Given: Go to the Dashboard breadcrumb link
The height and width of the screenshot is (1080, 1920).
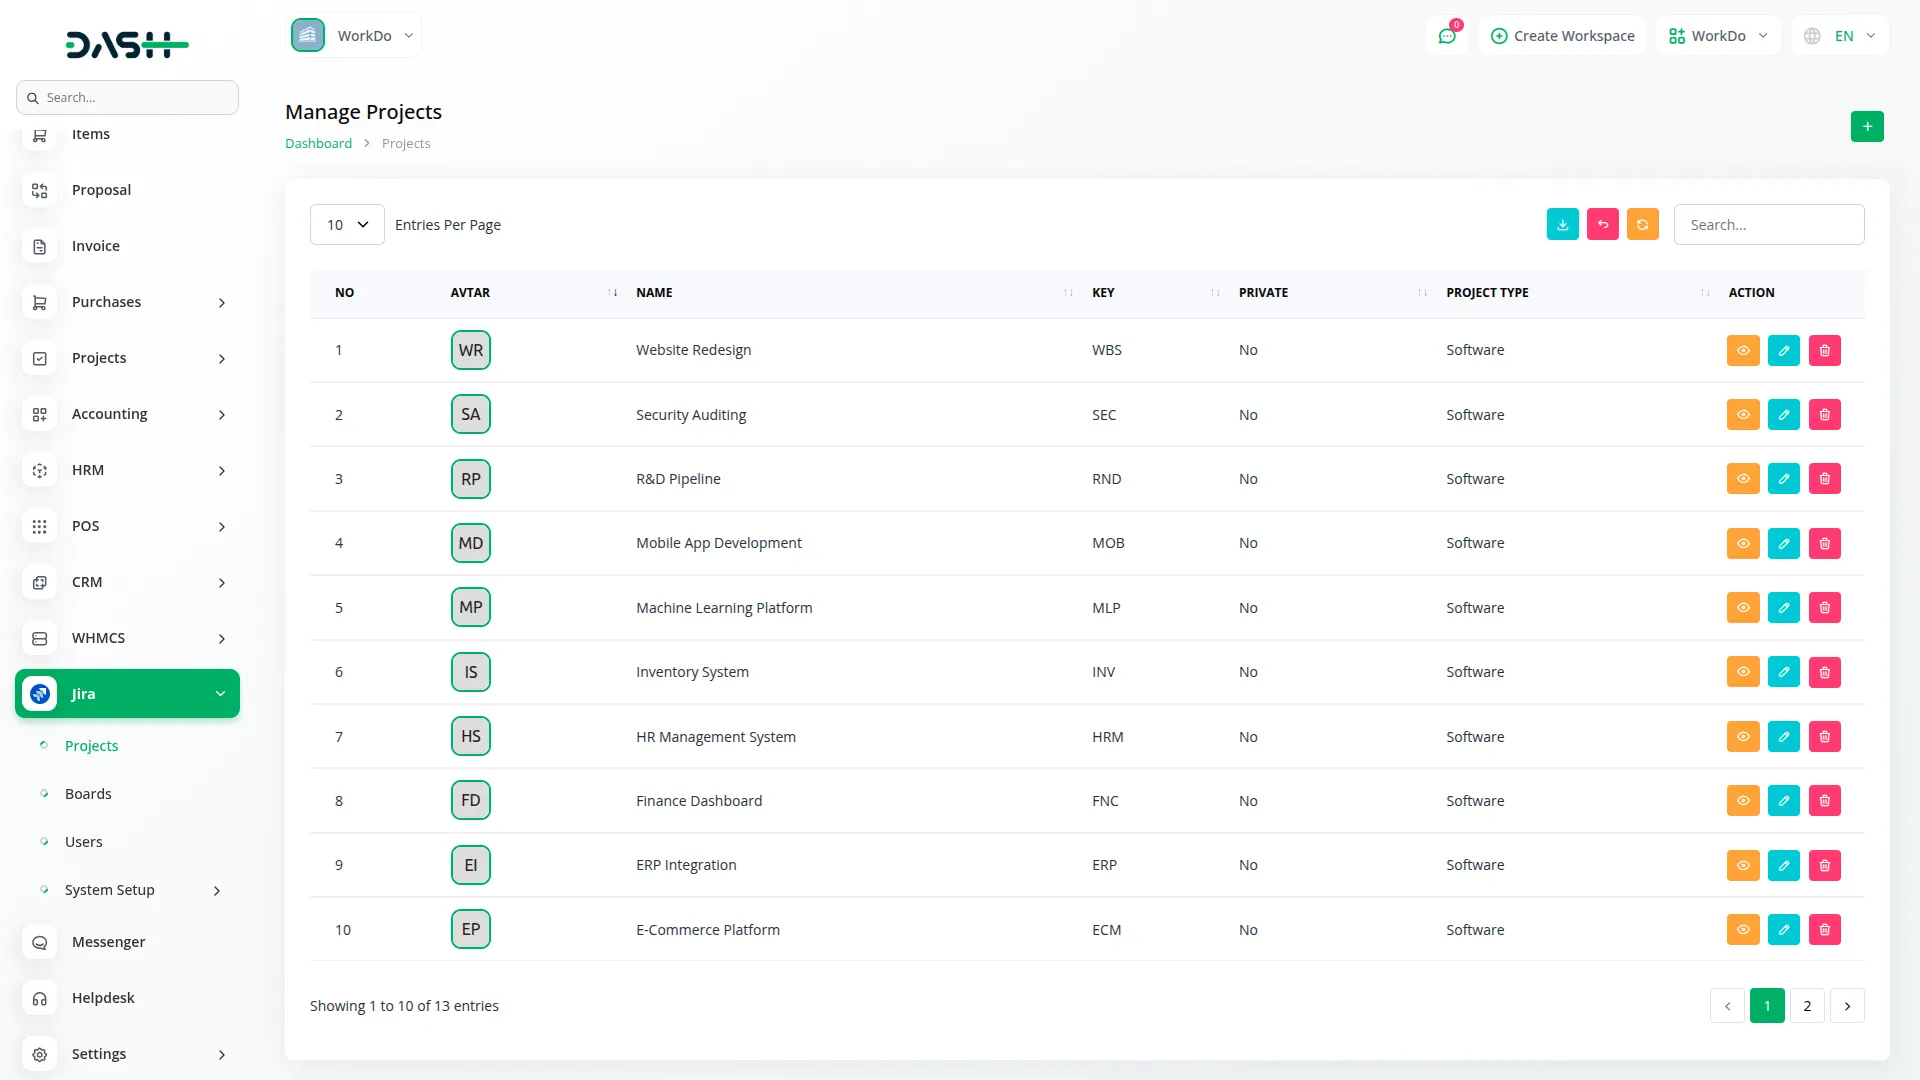Looking at the screenshot, I should tap(318, 144).
